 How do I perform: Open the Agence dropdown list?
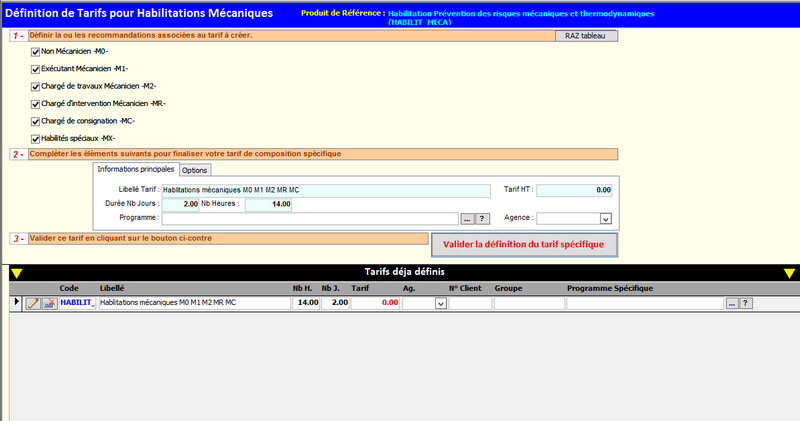[x=605, y=218]
